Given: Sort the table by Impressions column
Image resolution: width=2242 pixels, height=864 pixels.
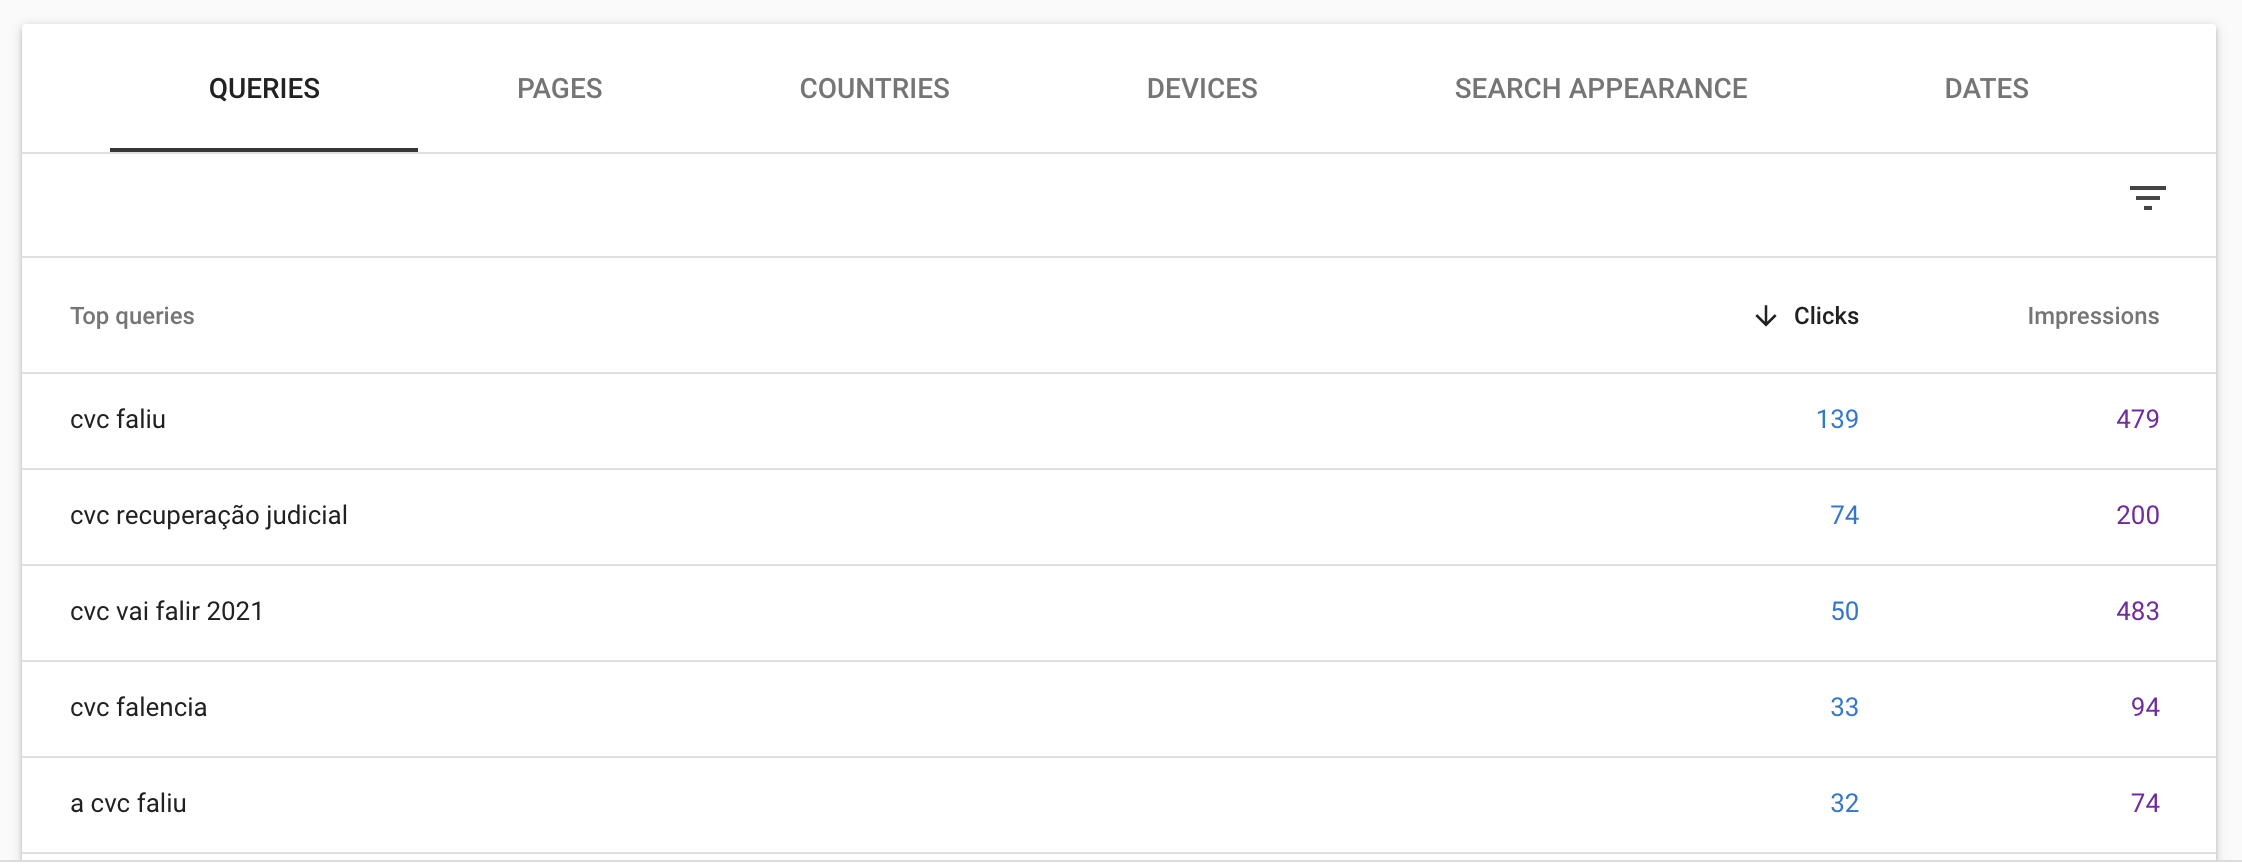Looking at the screenshot, I should [x=2093, y=316].
